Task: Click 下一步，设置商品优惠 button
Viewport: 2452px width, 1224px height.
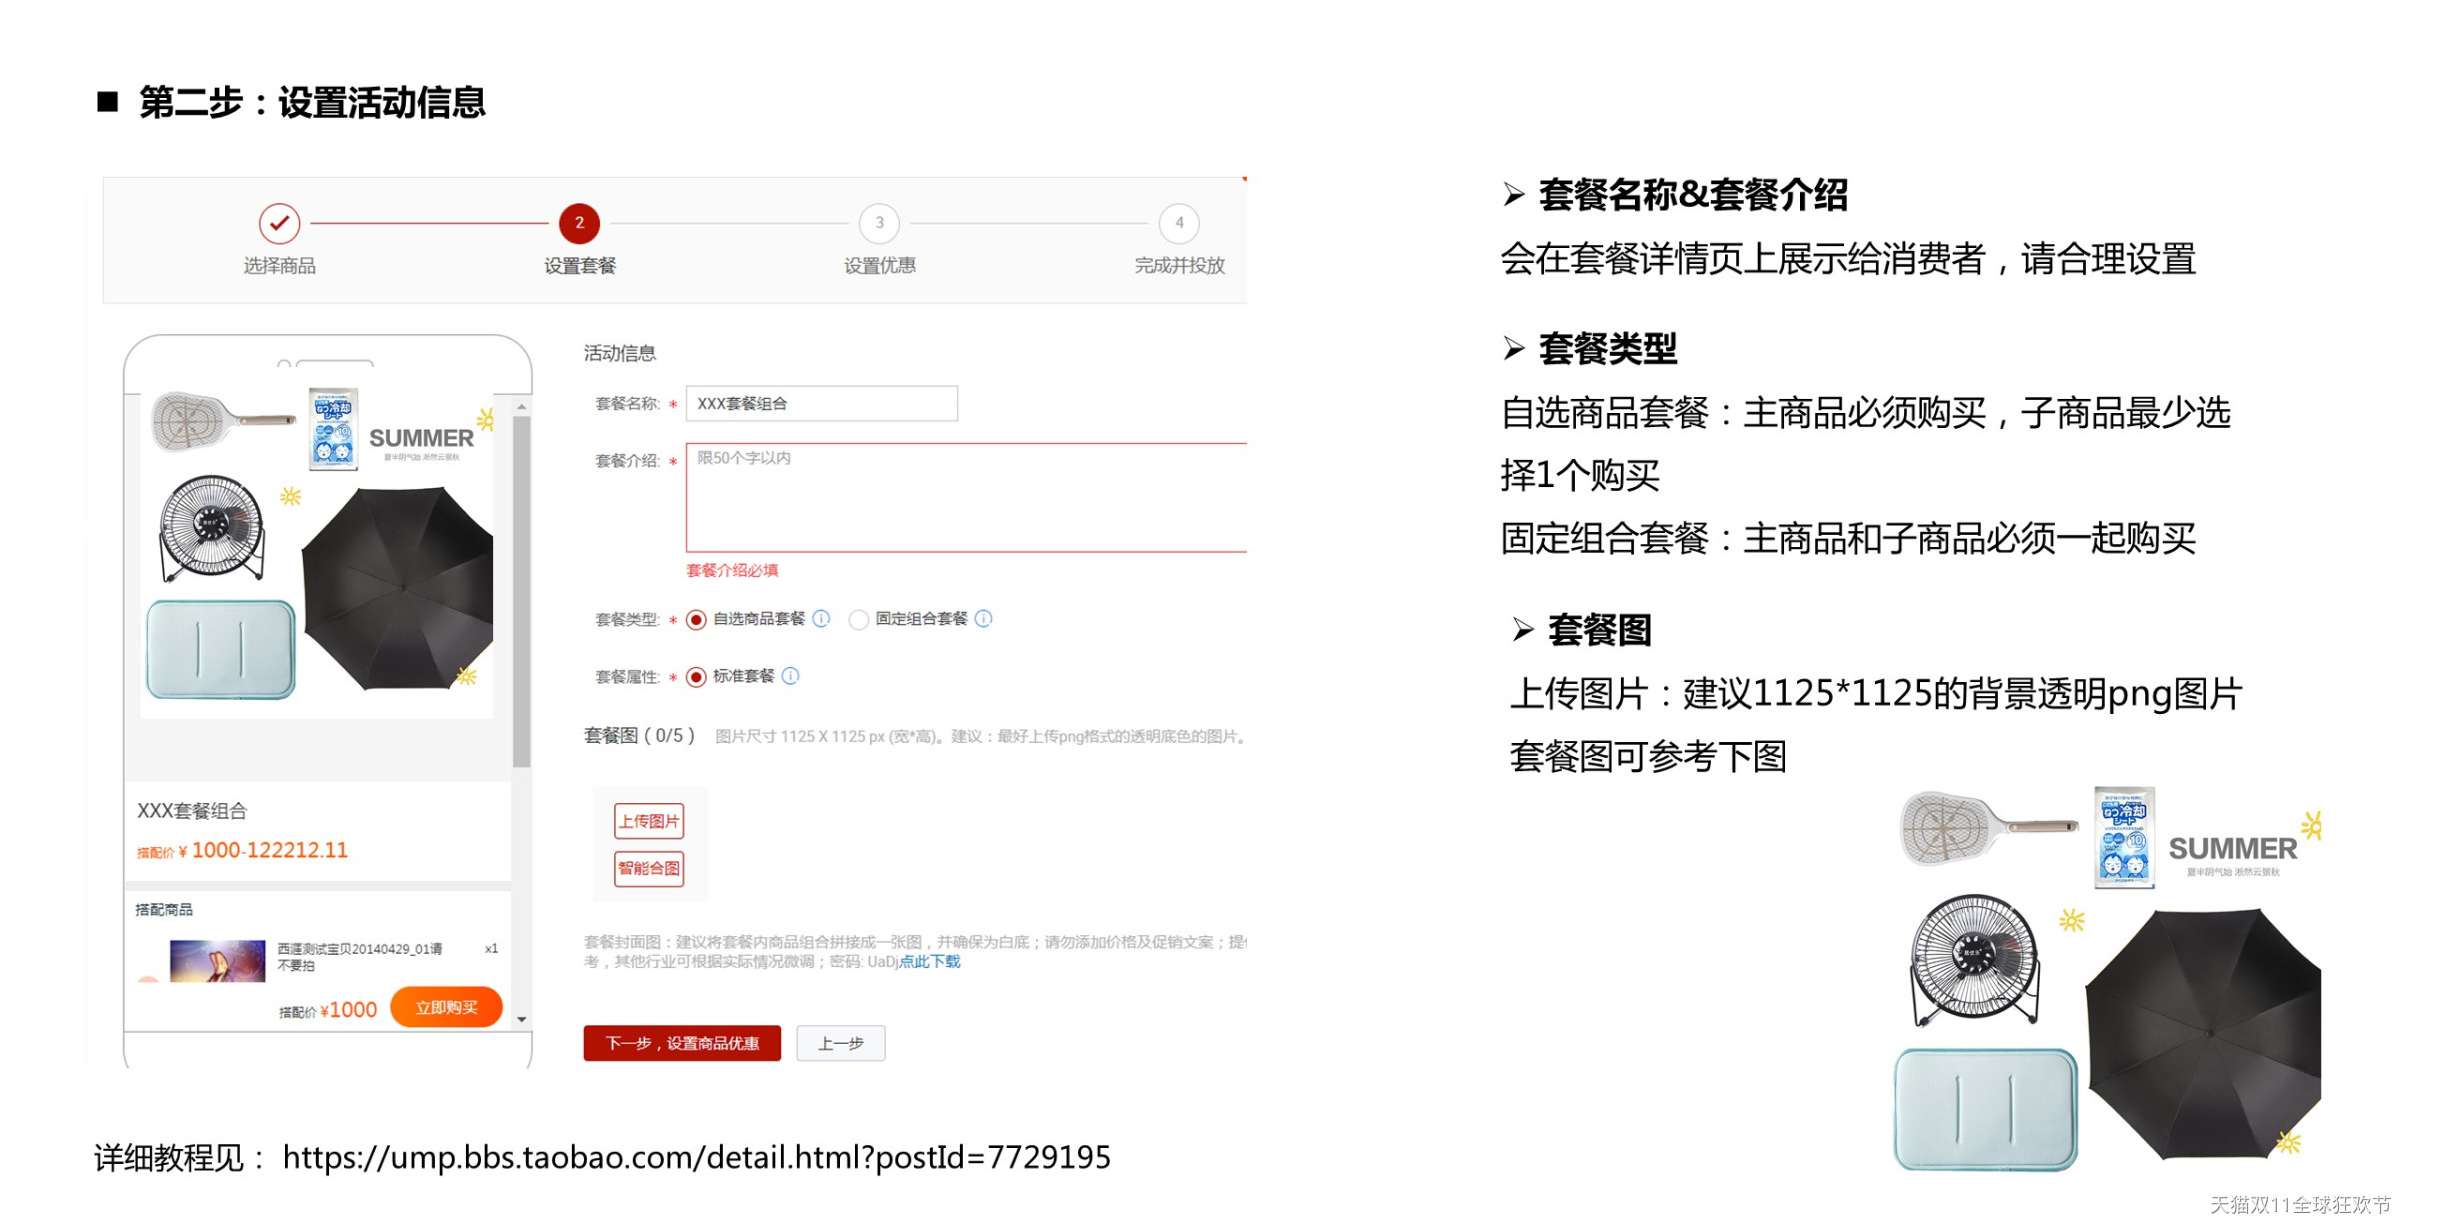Action: click(x=682, y=1043)
